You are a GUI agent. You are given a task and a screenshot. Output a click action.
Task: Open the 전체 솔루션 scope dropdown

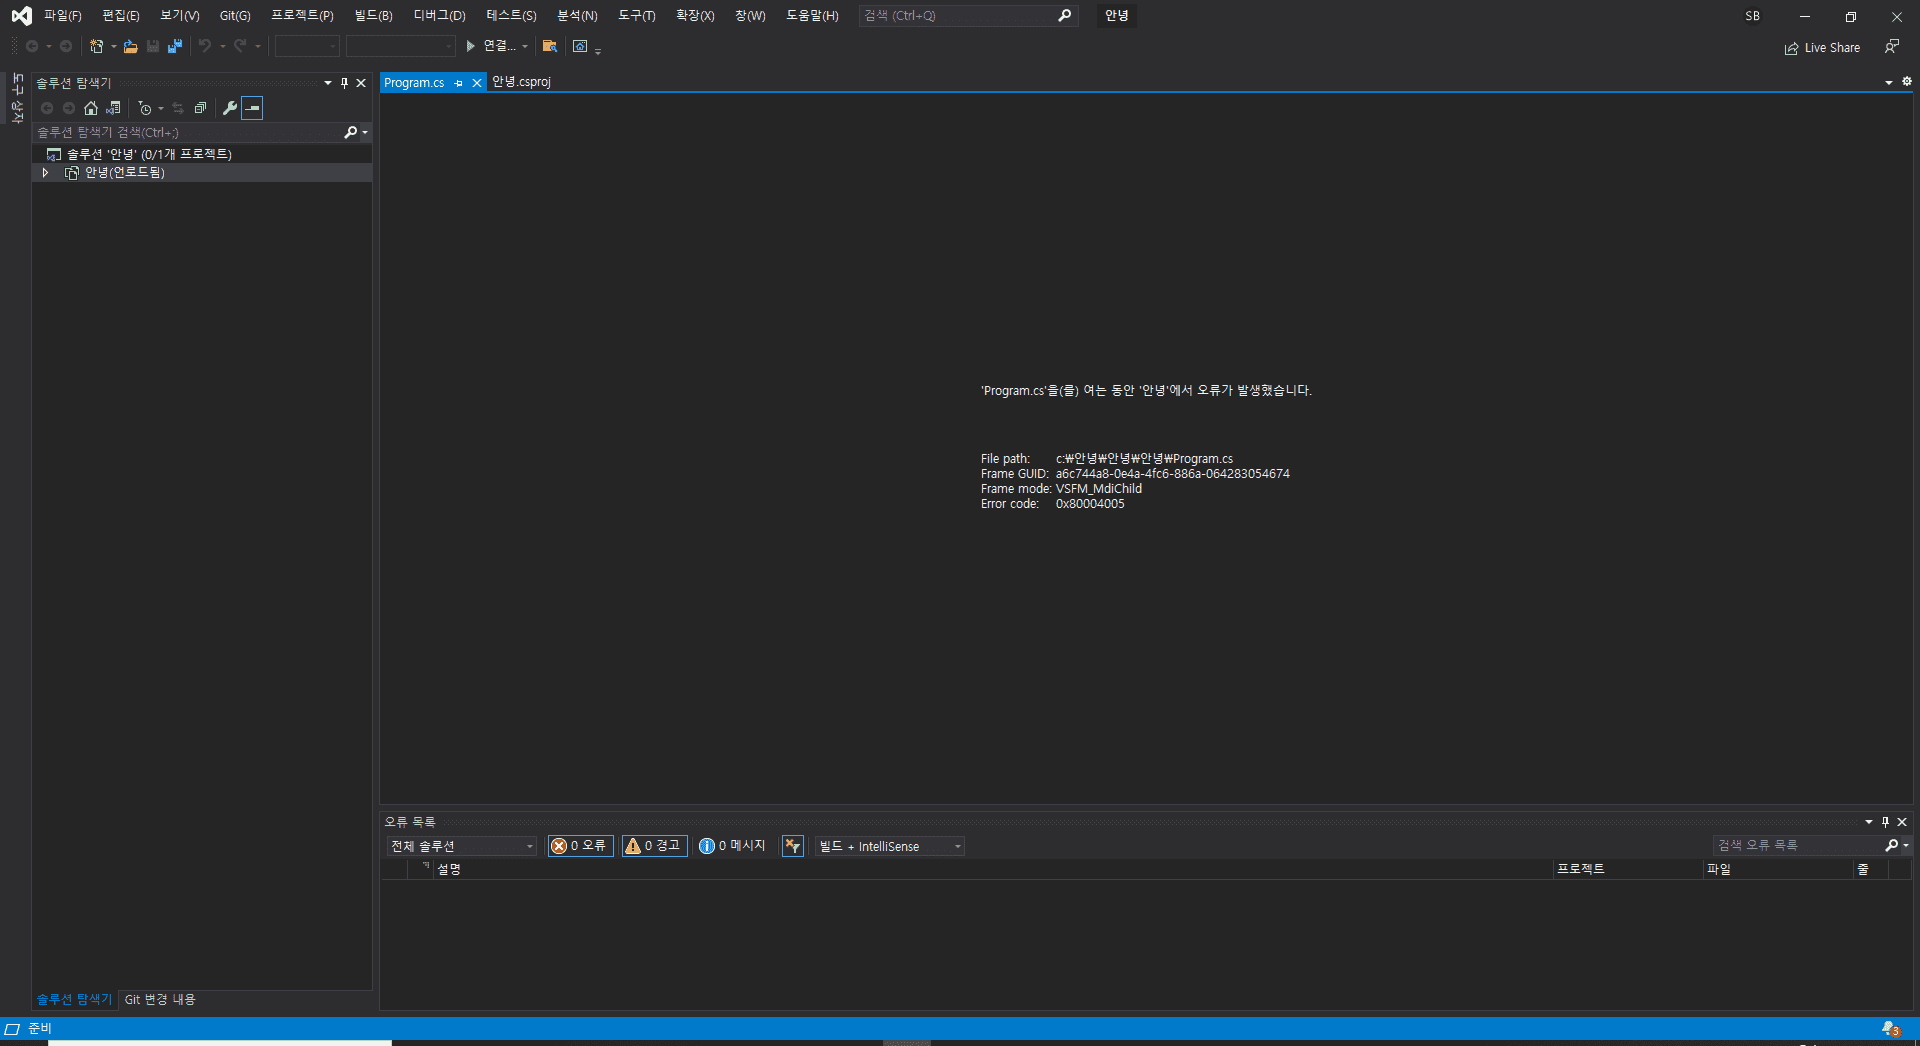click(461, 847)
